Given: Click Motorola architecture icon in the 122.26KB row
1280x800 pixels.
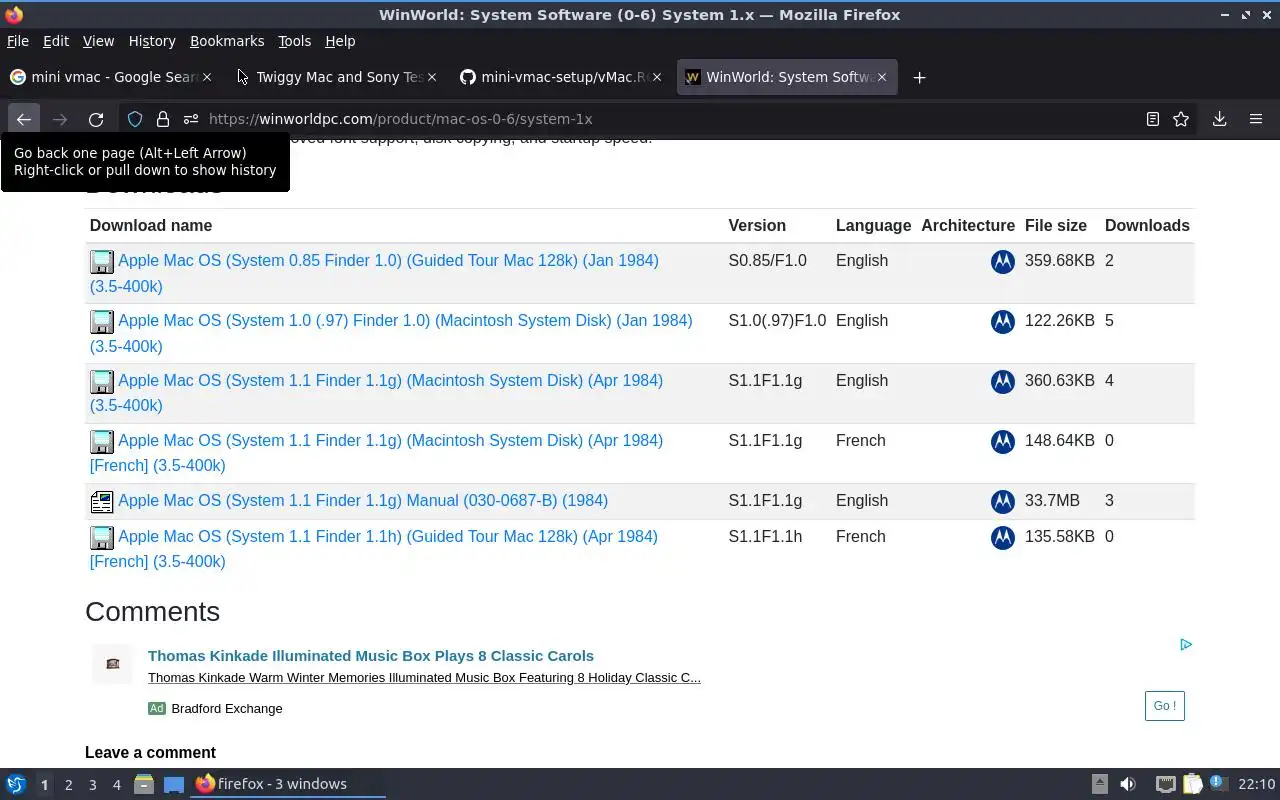Looking at the screenshot, I should click(1003, 322).
